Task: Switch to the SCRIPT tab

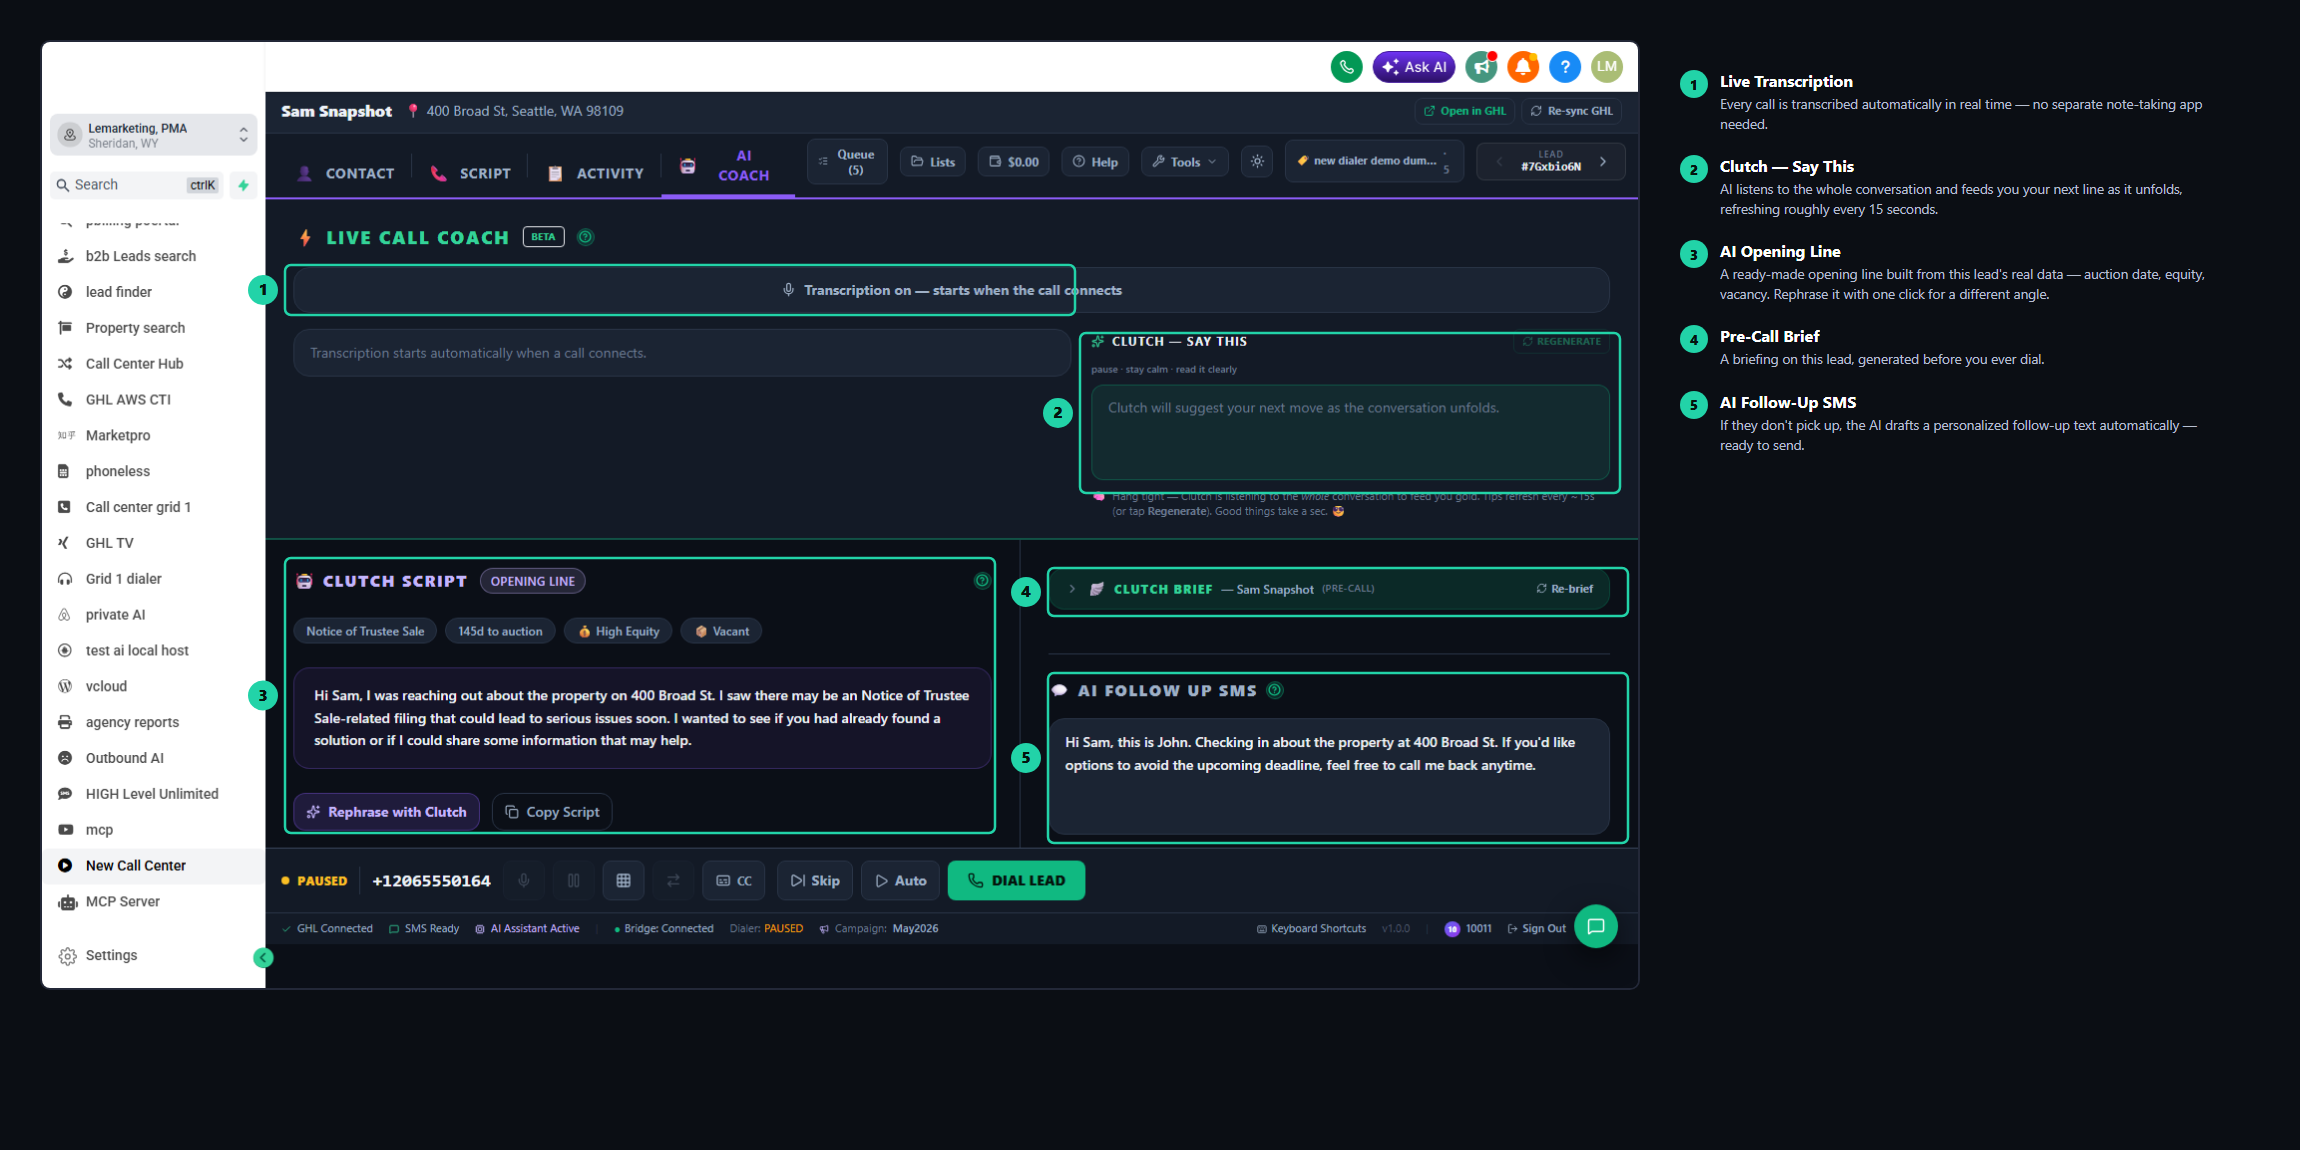Action: point(470,173)
